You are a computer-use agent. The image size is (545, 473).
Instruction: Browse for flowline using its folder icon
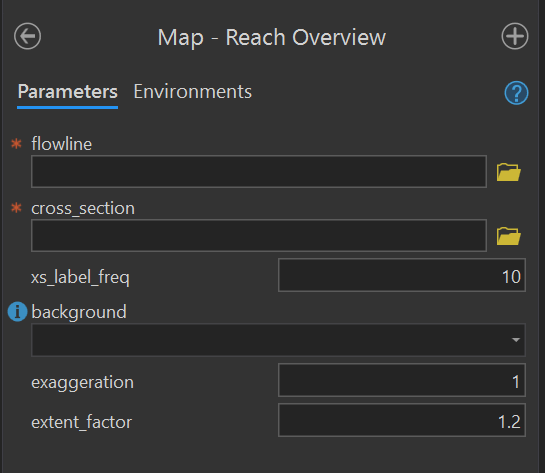[x=509, y=172]
